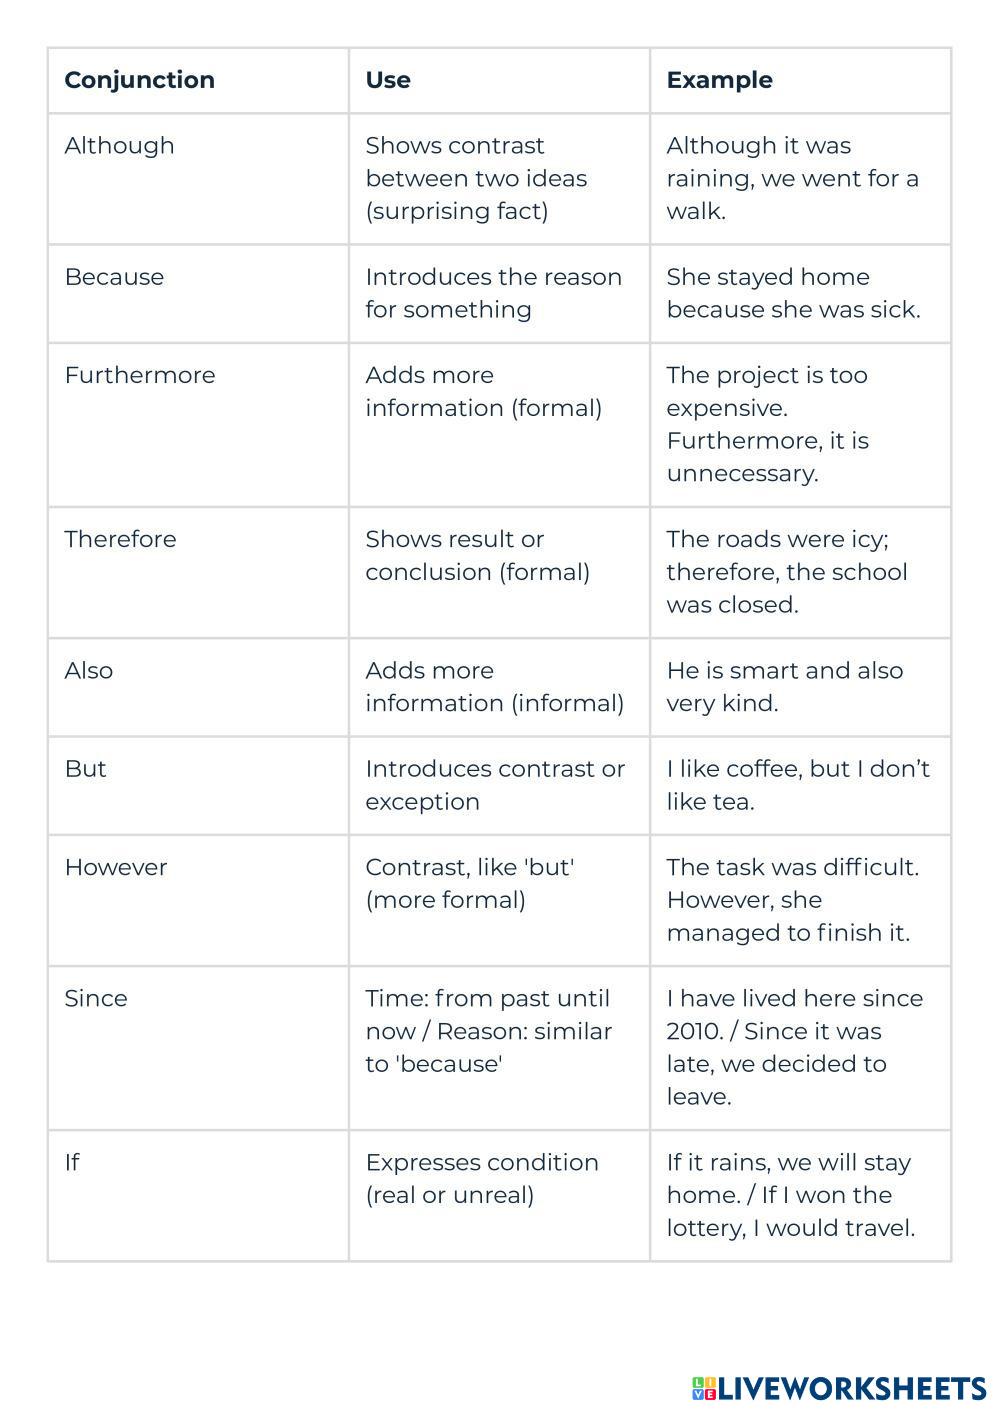
Task: Click the 'But' conjunction cell
Action: coord(85,768)
